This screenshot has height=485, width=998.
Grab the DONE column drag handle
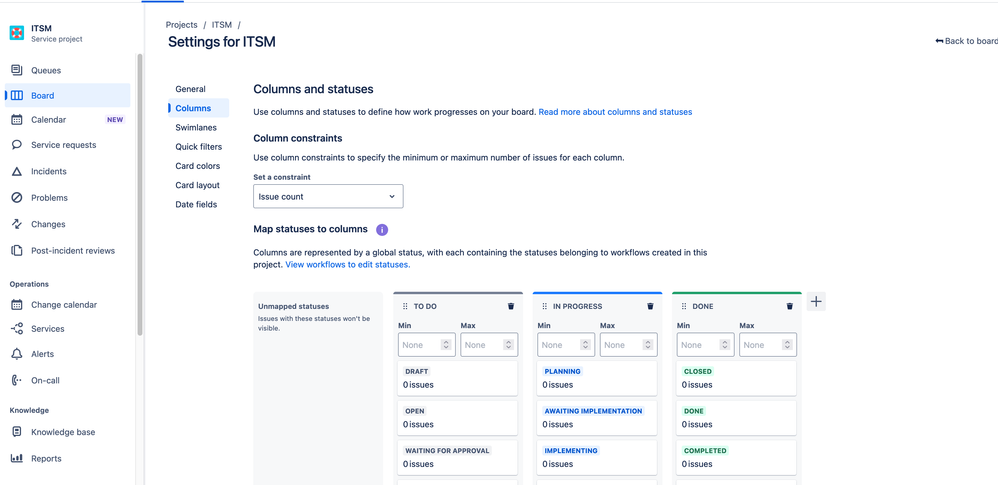coord(684,306)
